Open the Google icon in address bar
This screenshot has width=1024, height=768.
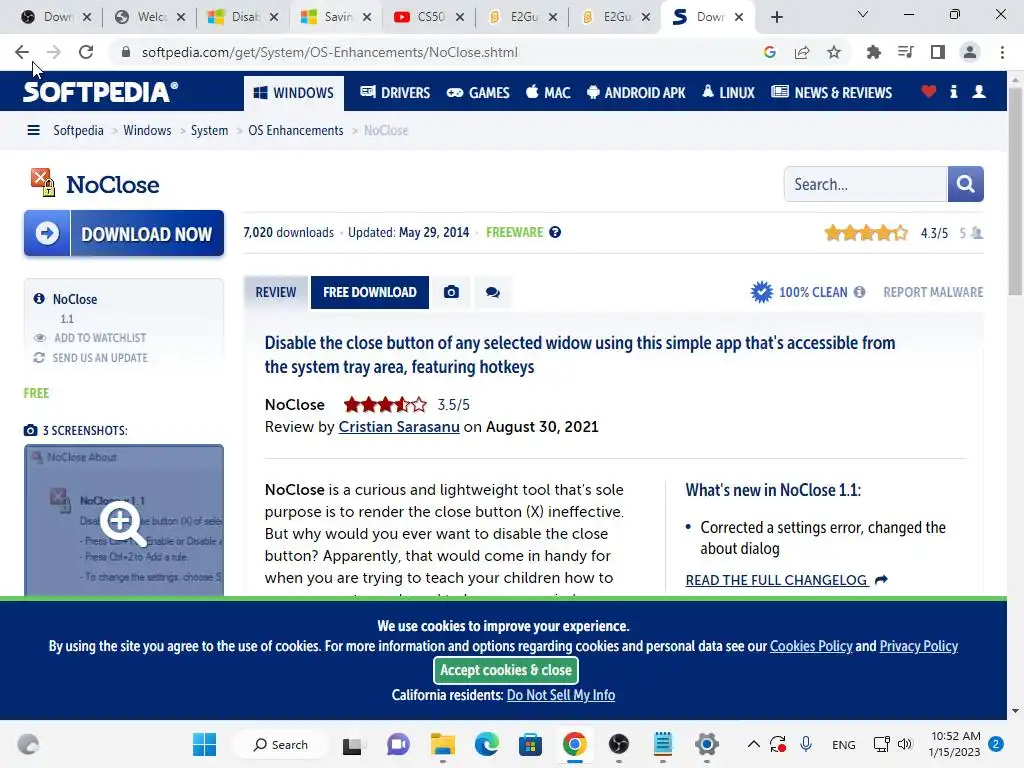point(769,52)
